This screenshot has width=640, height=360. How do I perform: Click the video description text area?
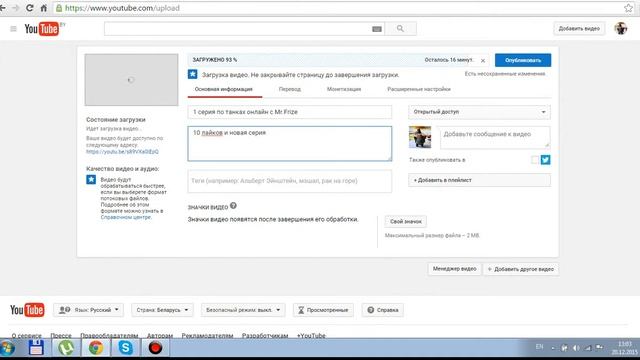290,144
